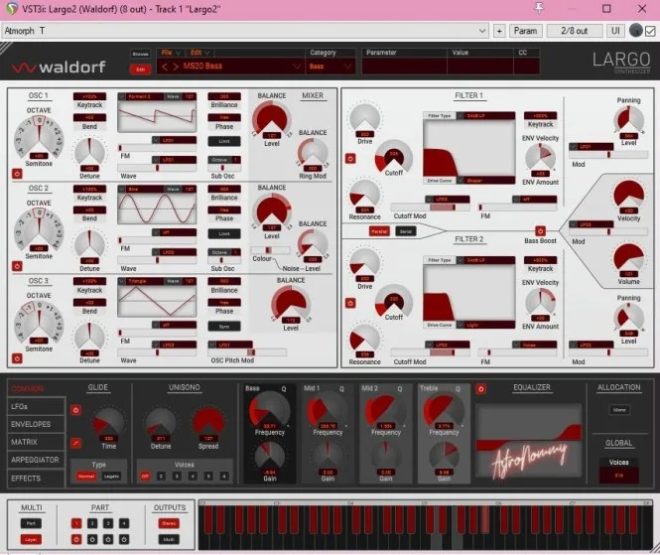Click the Unison Spread knob
The width and height of the screenshot is (660, 555).
pyautogui.click(x=208, y=423)
